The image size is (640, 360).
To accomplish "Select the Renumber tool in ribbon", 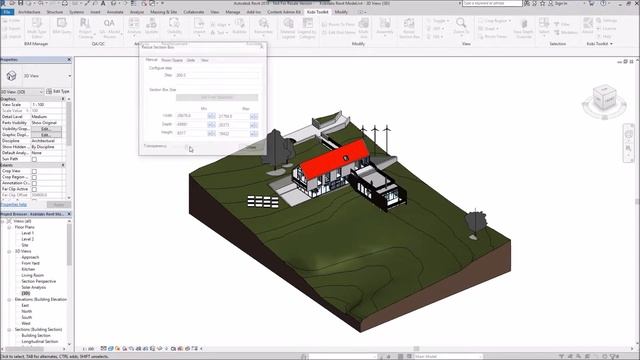I will pyautogui.click(x=263, y=27).
